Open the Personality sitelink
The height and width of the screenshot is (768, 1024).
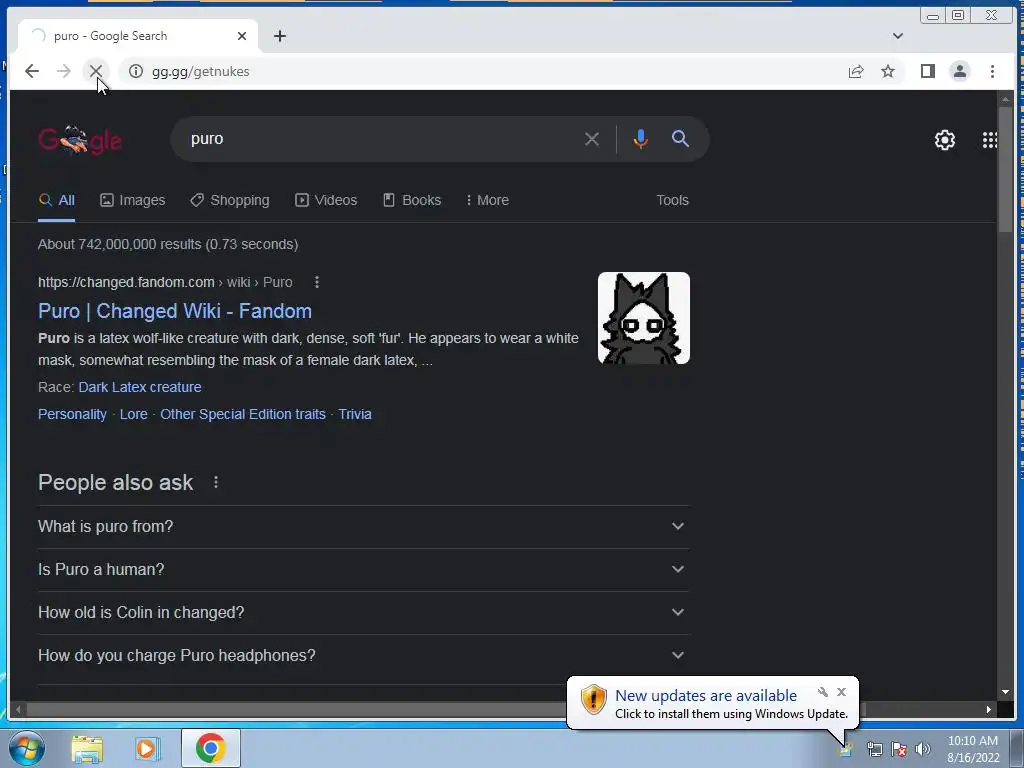click(72, 414)
